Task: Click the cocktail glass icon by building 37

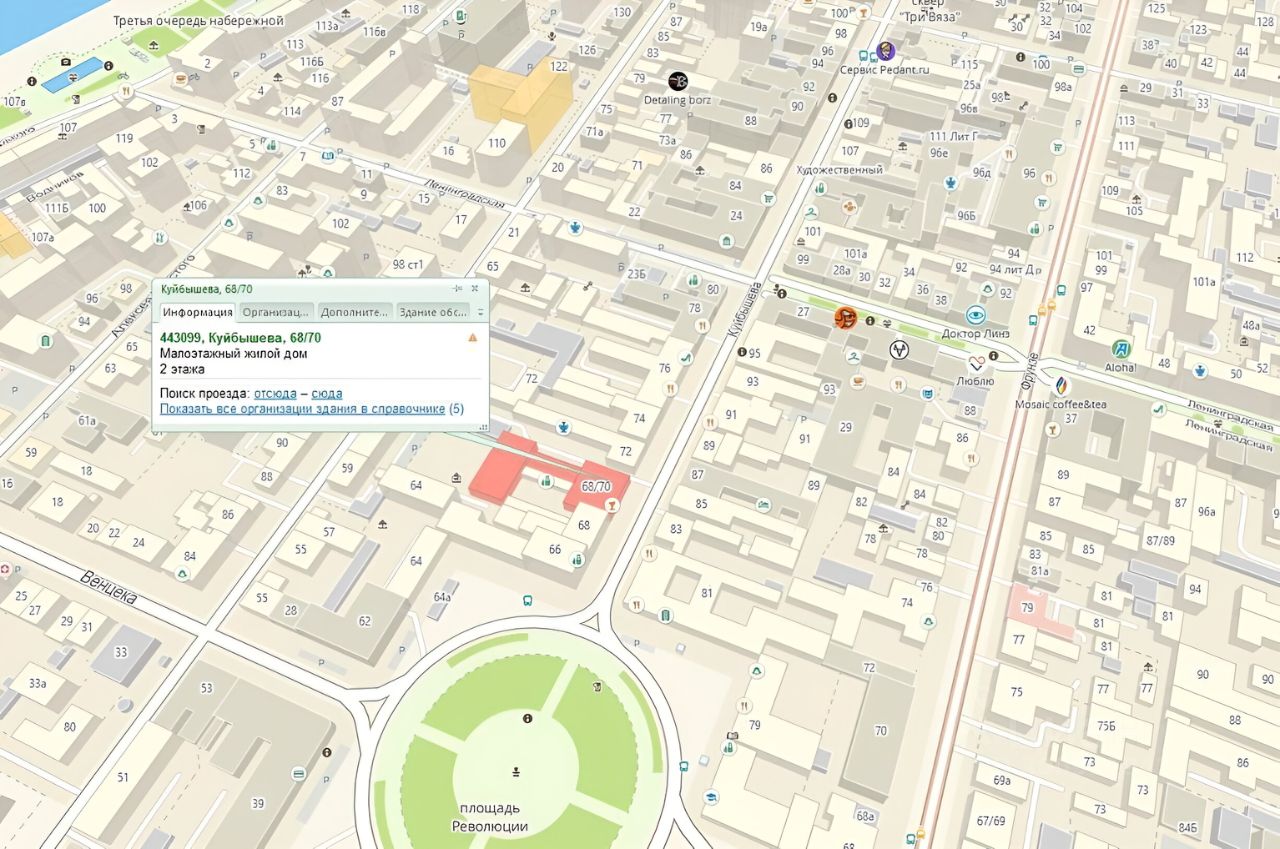Action: [1052, 430]
